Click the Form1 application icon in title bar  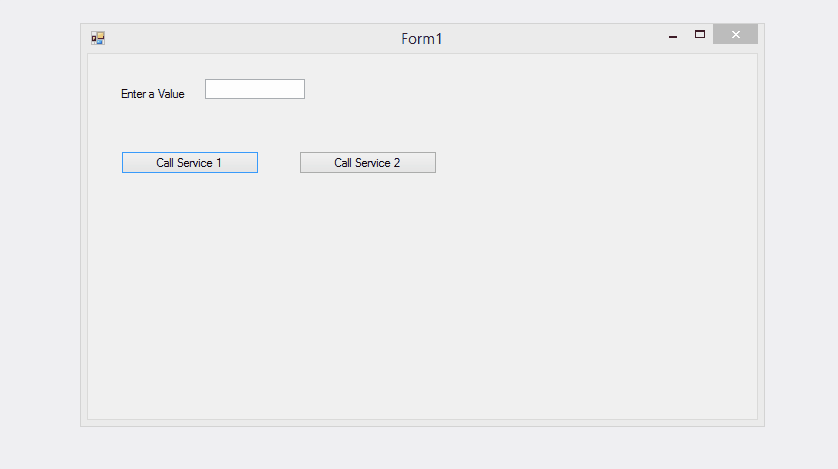(98, 38)
